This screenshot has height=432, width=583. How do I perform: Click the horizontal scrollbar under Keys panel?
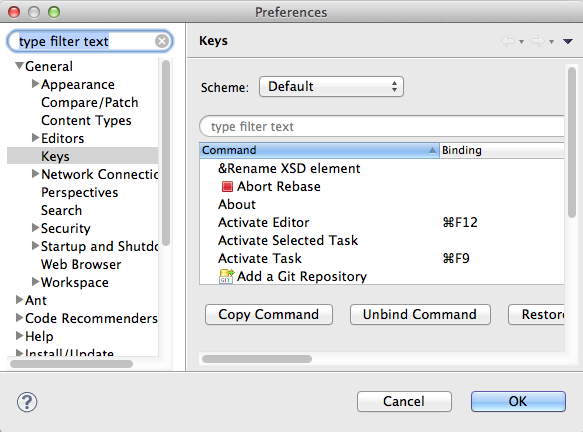click(x=257, y=359)
